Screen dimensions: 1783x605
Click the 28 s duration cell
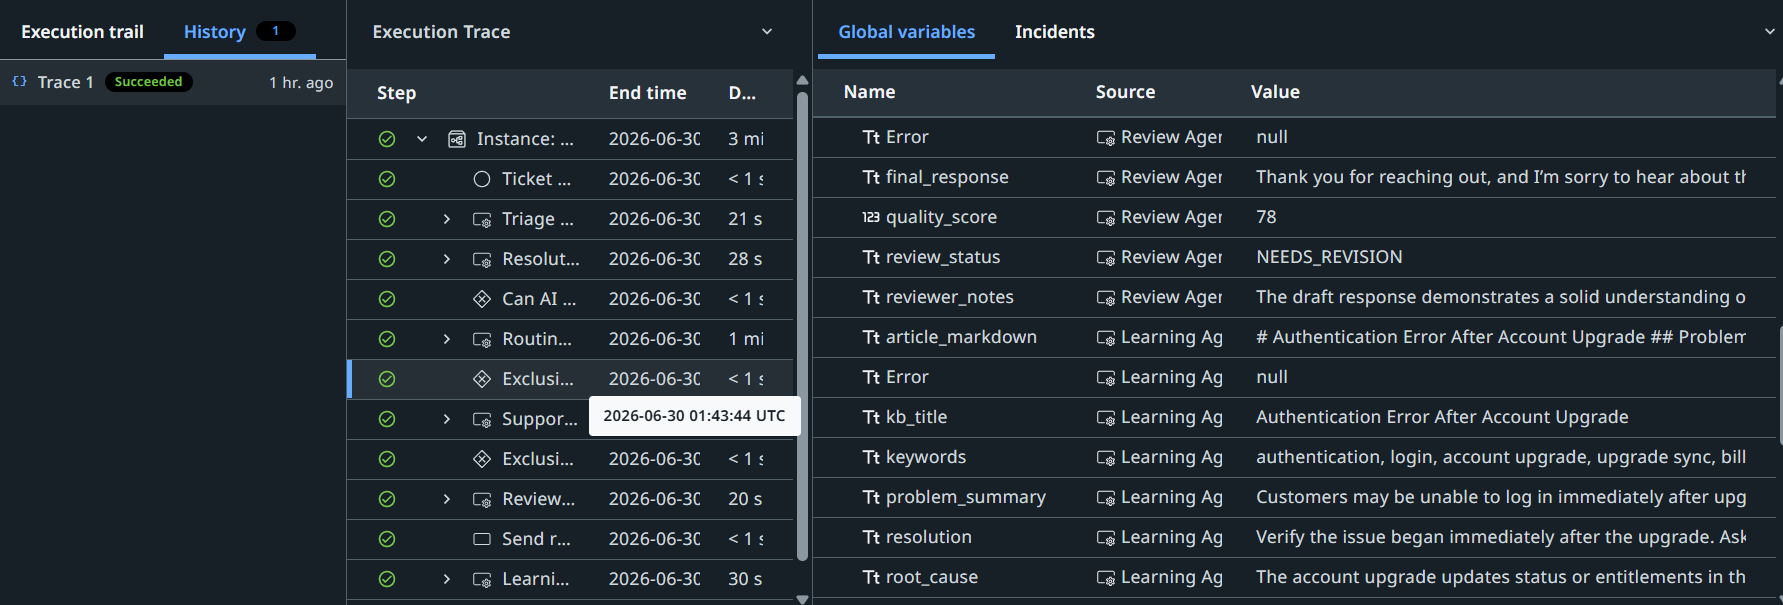point(745,259)
